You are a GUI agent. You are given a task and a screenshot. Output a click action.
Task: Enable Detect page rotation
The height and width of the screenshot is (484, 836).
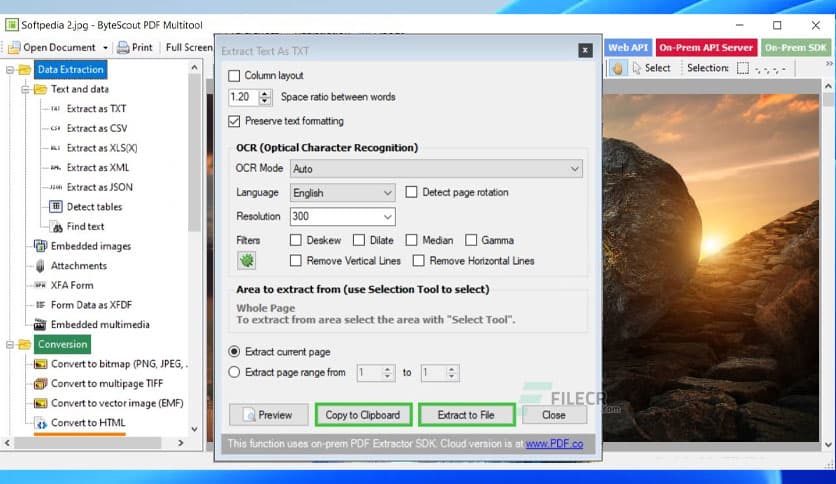pos(411,192)
